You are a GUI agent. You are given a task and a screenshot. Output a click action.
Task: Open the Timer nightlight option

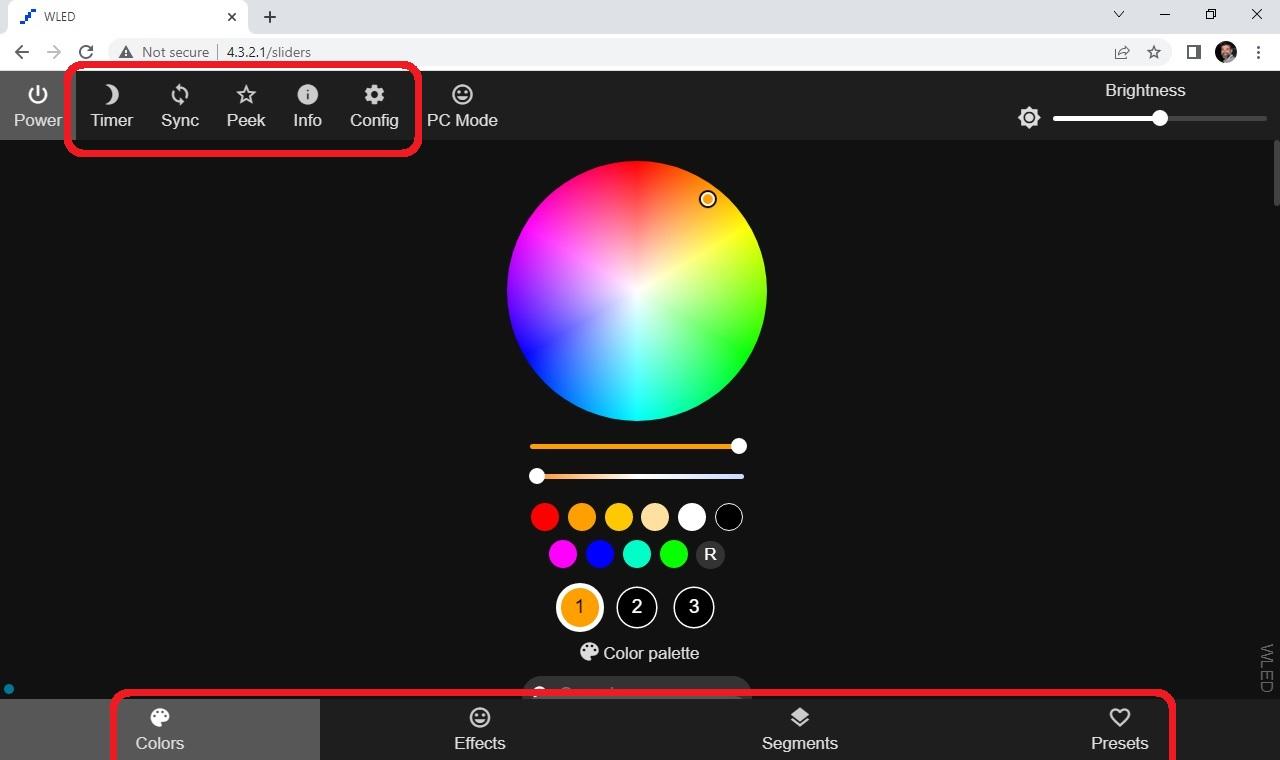pos(111,106)
